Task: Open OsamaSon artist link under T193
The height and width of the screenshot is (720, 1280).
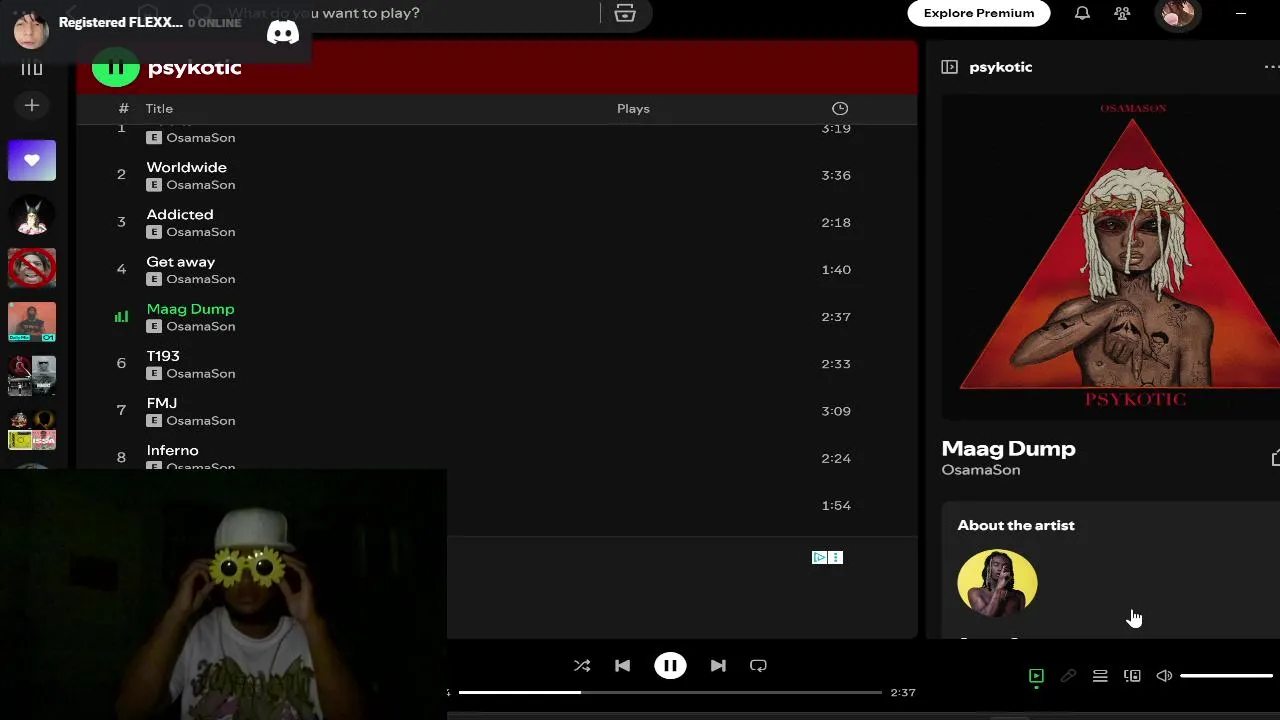Action: (201, 374)
